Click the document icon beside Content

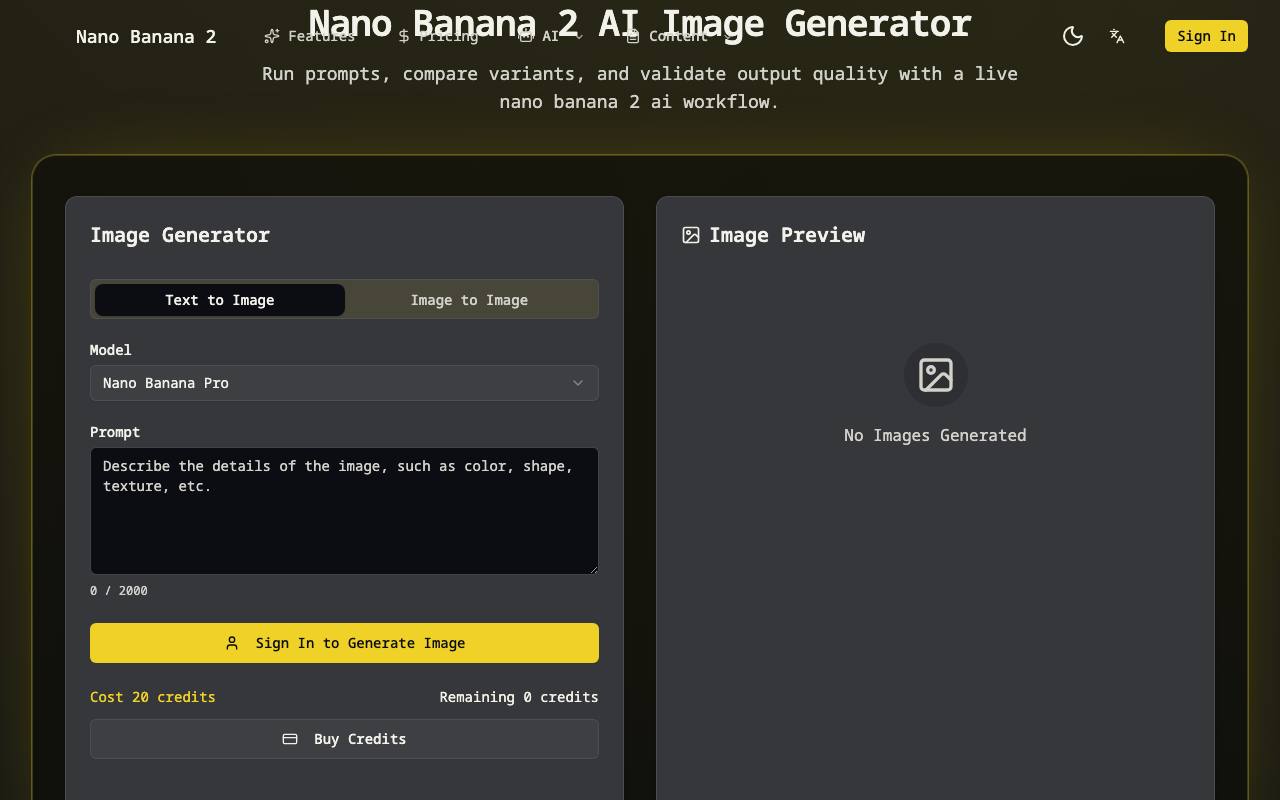coord(633,36)
